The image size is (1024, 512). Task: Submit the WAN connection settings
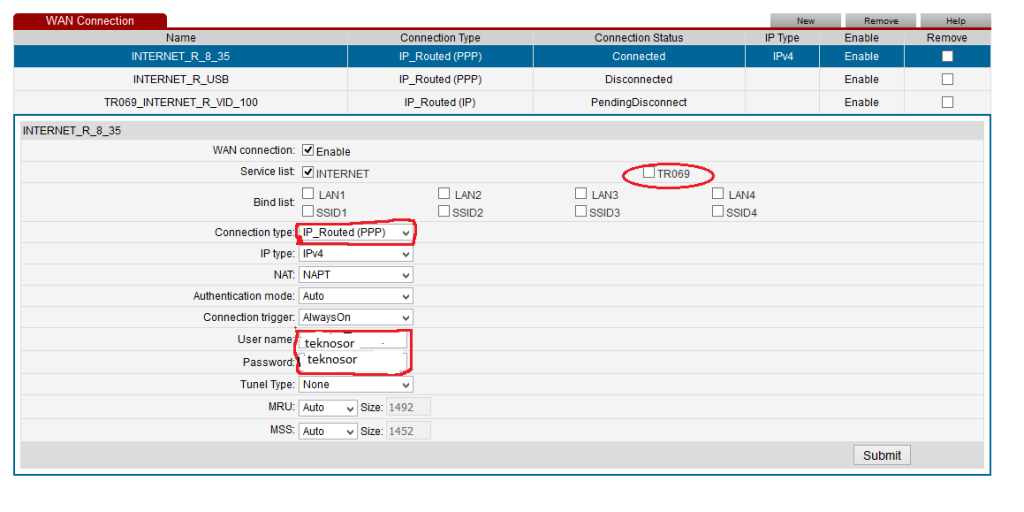pyautogui.click(x=881, y=455)
